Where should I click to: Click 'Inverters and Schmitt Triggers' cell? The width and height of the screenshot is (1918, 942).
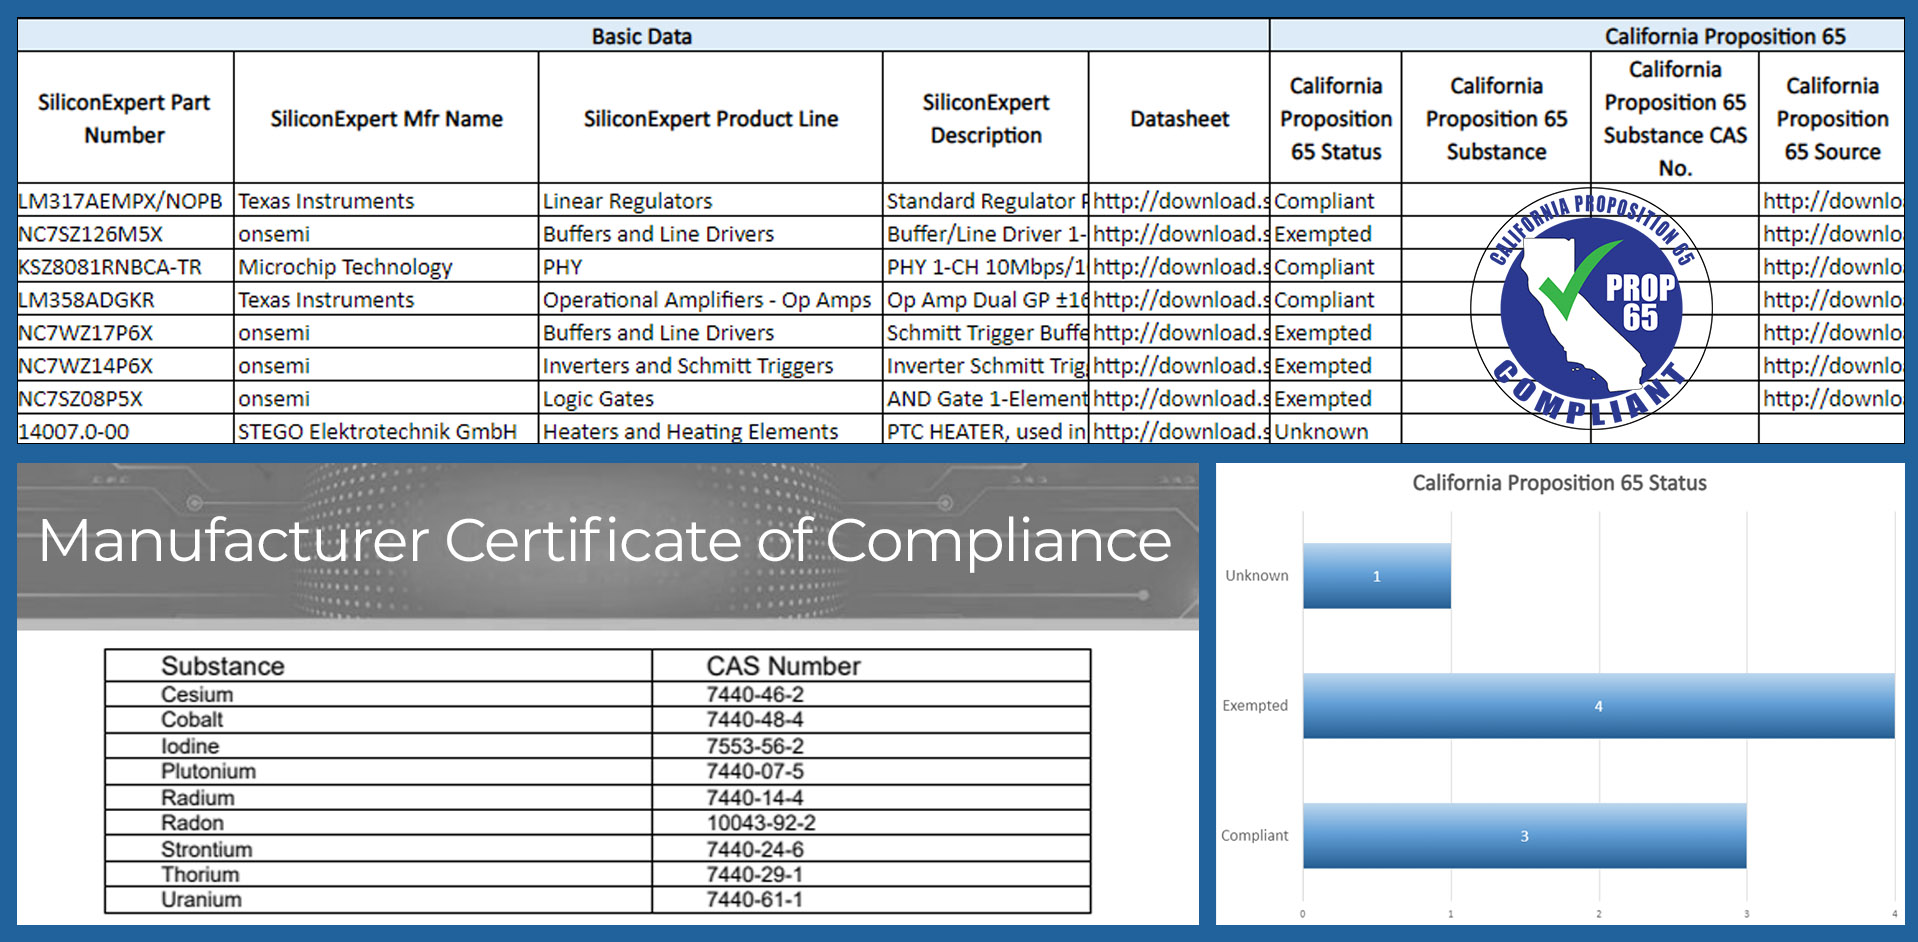(x=711, y=365)
